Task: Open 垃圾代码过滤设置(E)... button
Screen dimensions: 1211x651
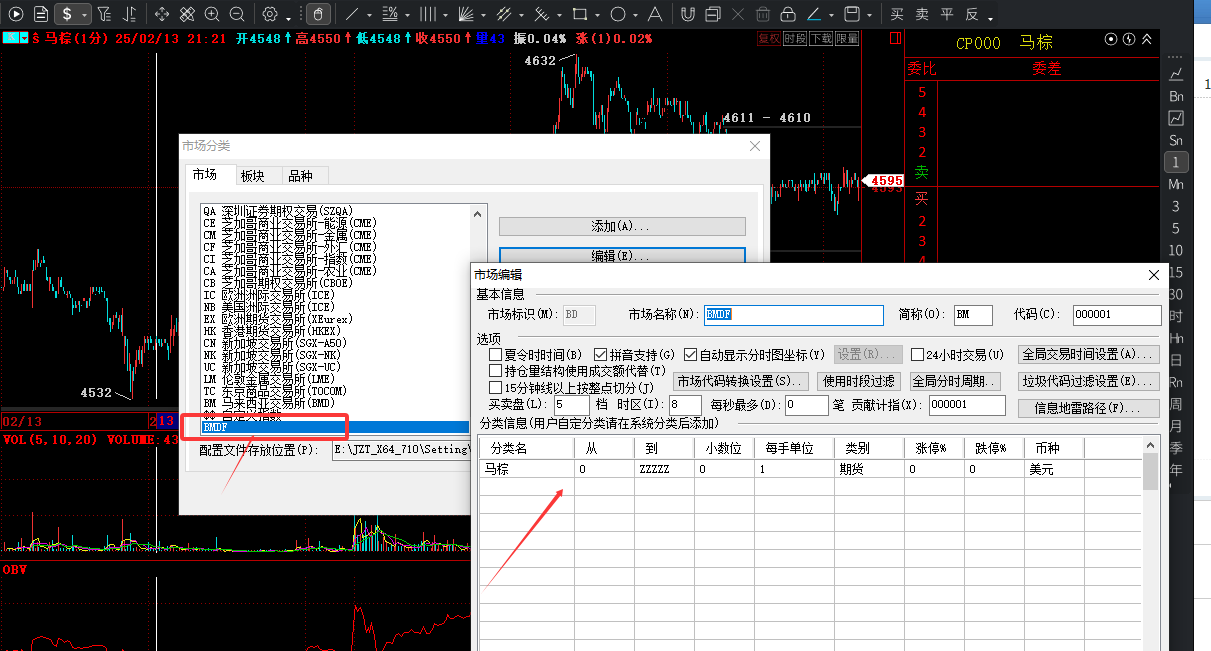Action: pyautogui.click(x=1088, y=381)
